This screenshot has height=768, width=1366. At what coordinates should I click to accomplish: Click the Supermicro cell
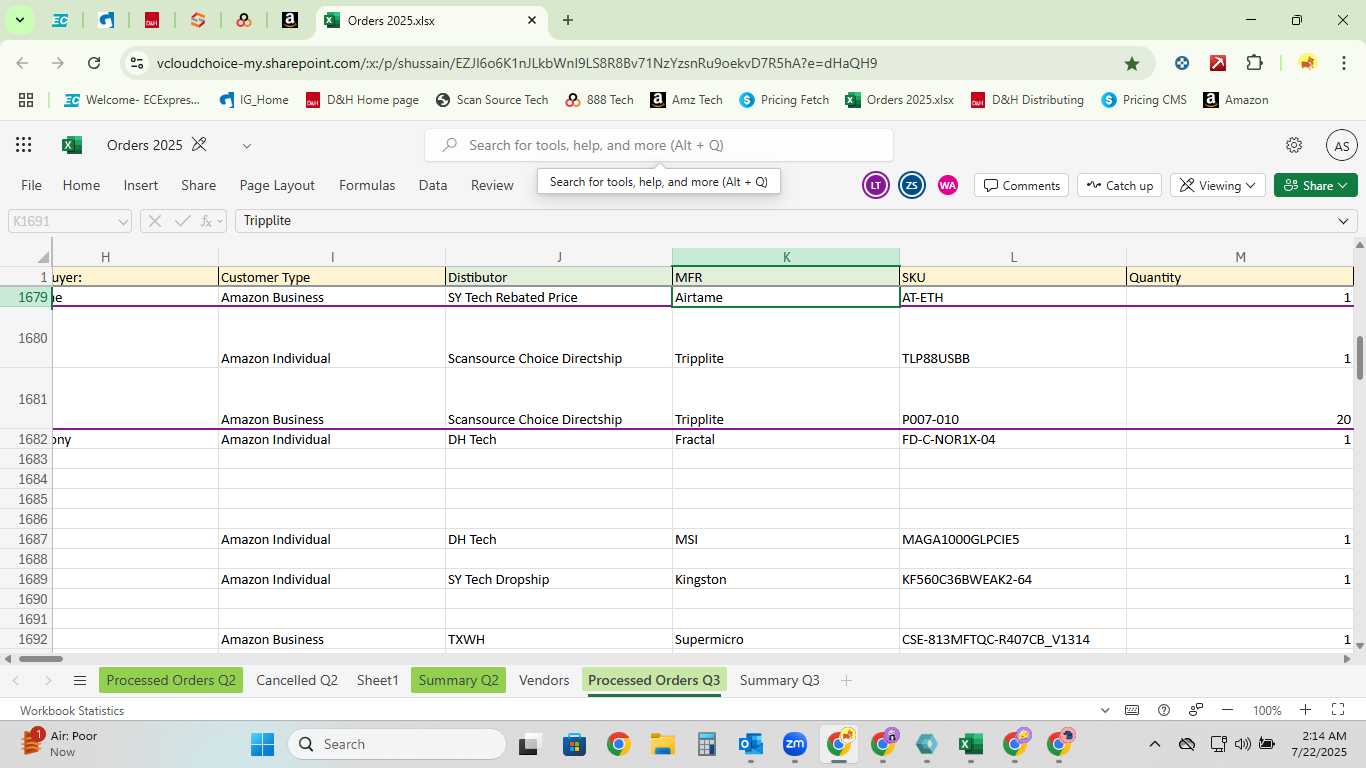tap(786, 639)
